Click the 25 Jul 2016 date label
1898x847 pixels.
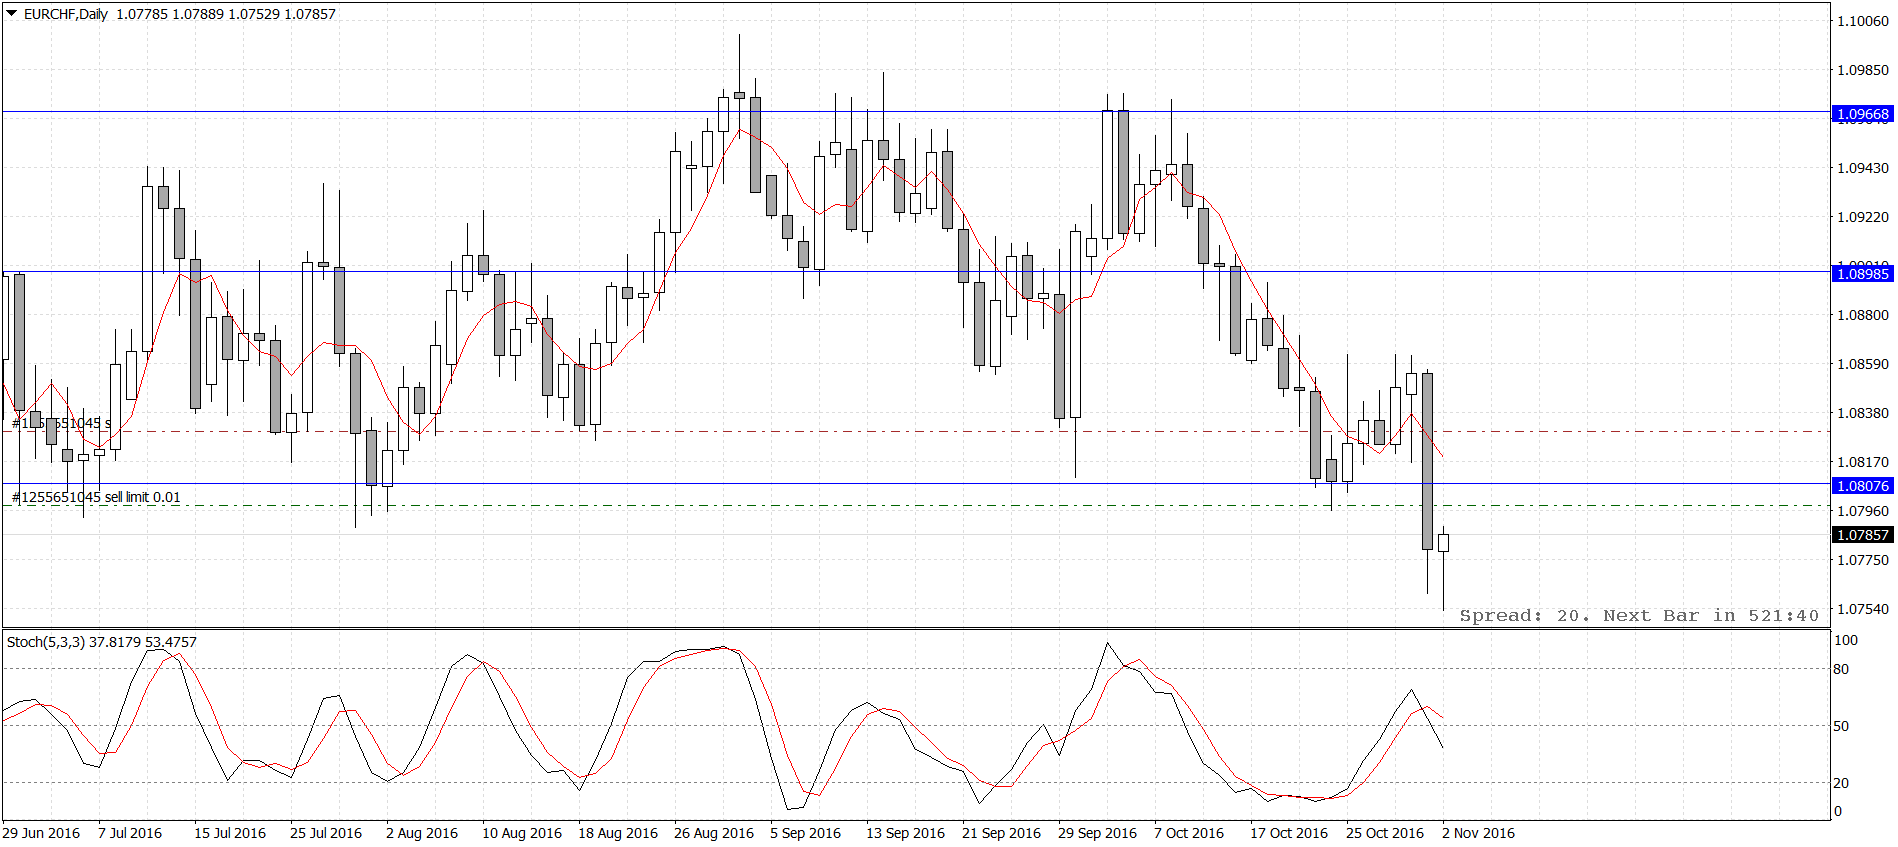[326, 833]
